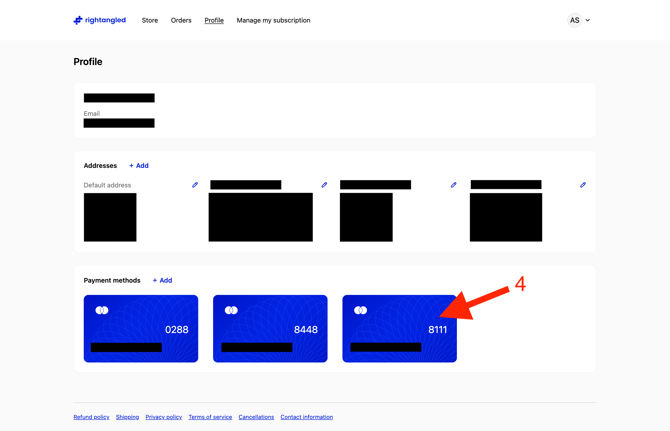Viewport: 670px width, 431px height.
Task: Open Contact information link
Action: coord(306,417)
